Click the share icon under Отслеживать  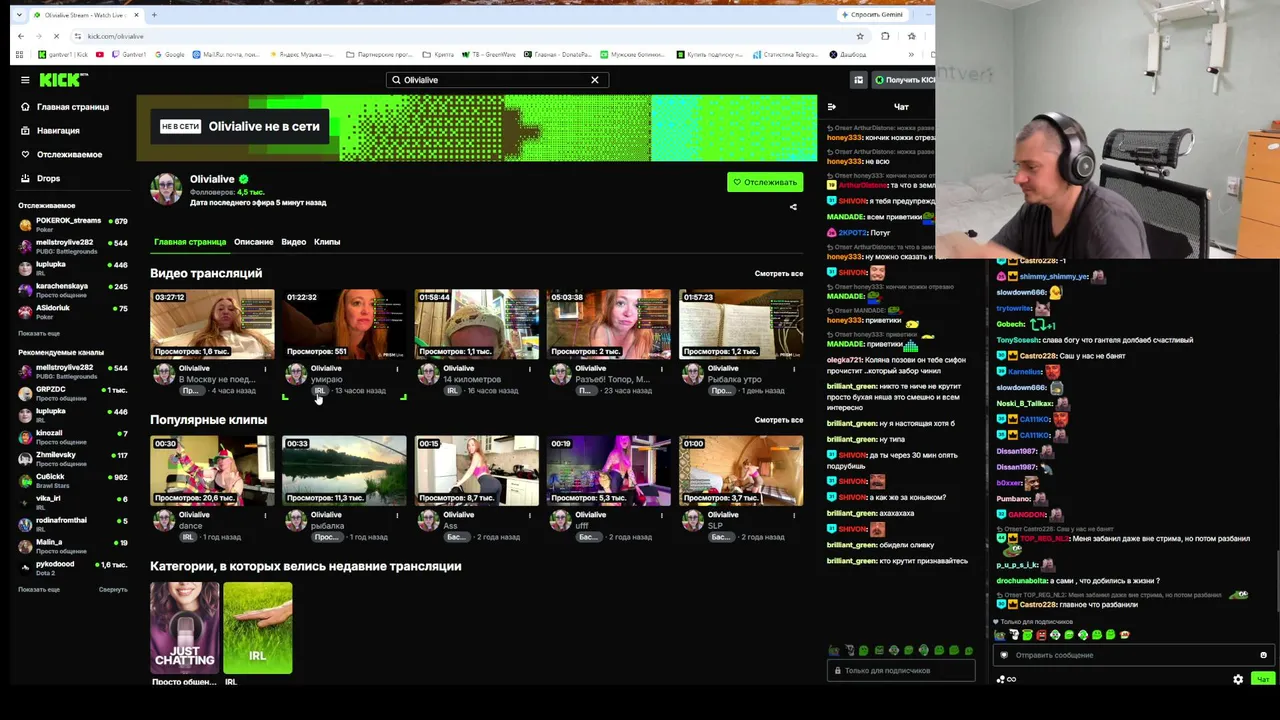(793, 207)
